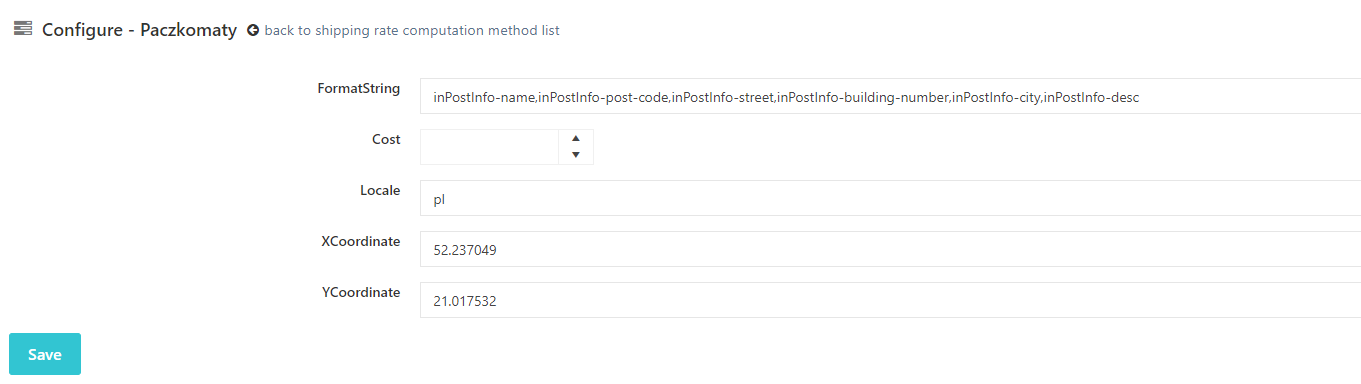Click the YCoordinate label
Viewport: 1361px width, 384px height.
coord(361,292)
